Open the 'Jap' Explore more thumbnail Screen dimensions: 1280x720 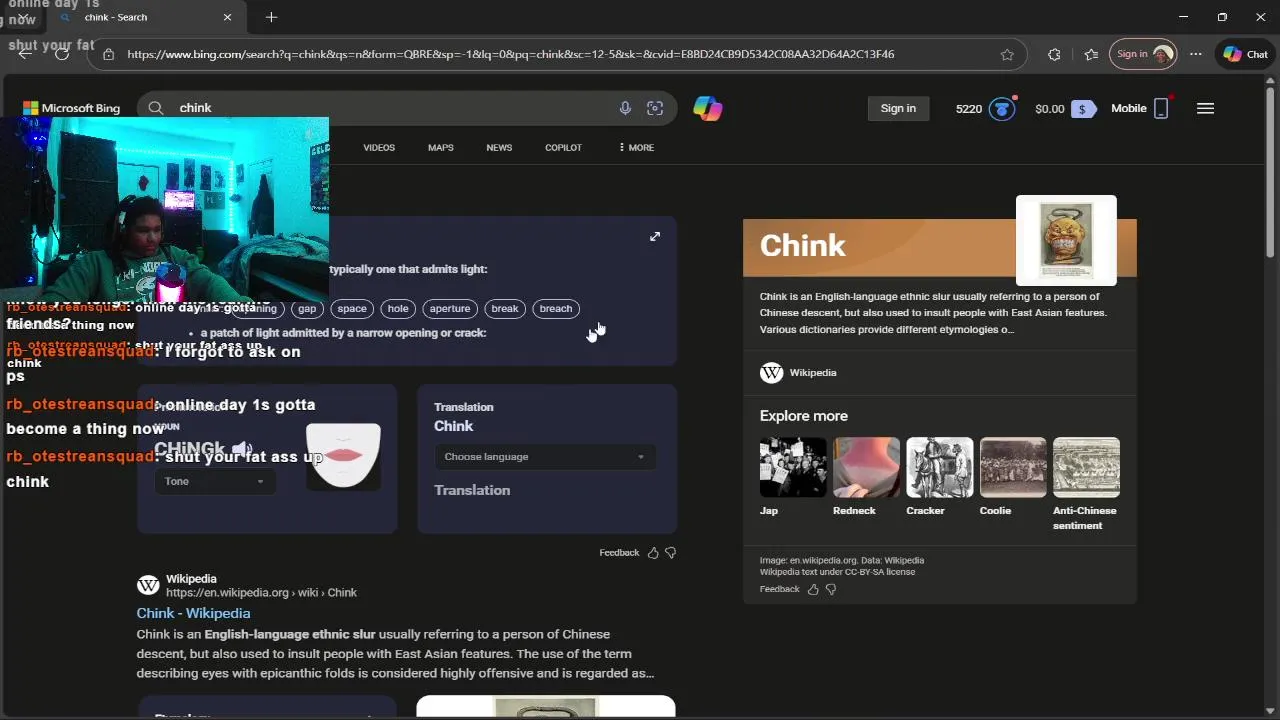click(x=793, y=467)
